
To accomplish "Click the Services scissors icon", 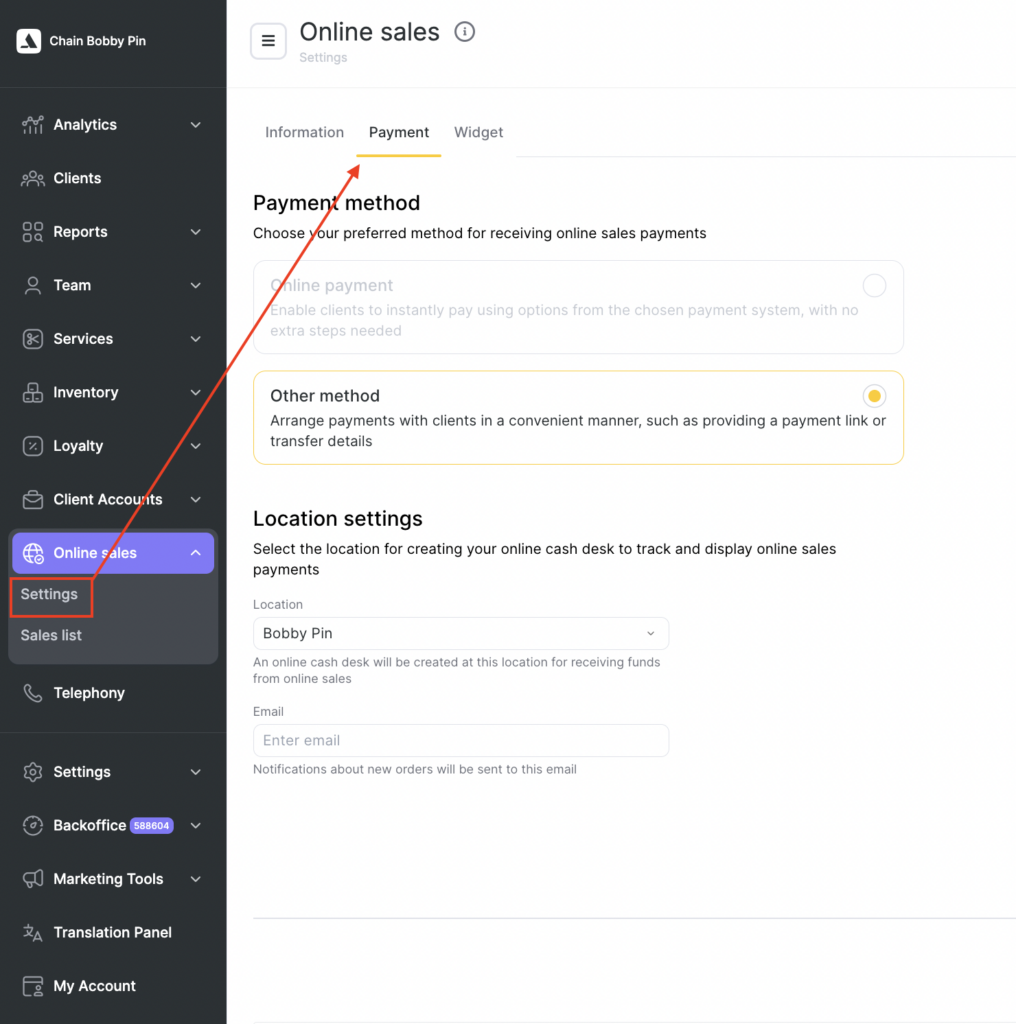I will 33,339.
